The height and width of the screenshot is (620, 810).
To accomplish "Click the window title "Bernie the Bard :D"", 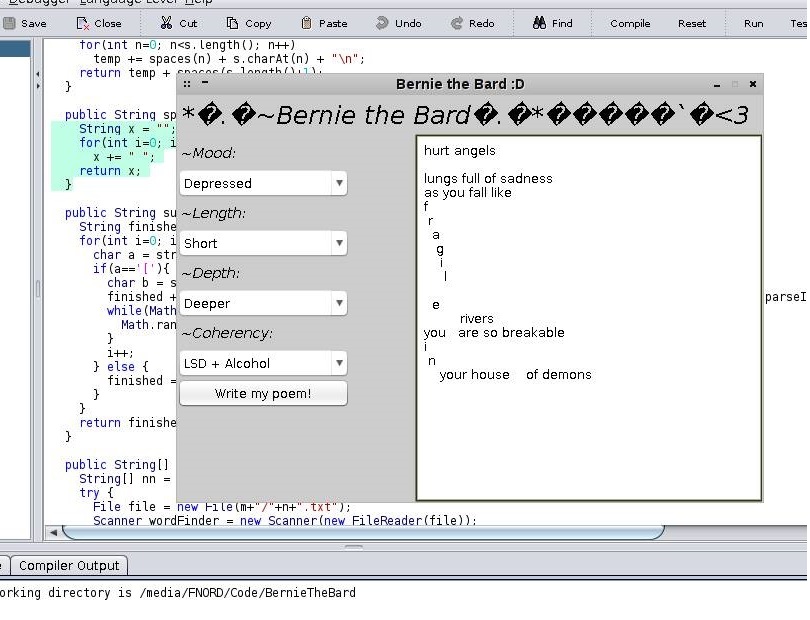I will coord(460,84).
